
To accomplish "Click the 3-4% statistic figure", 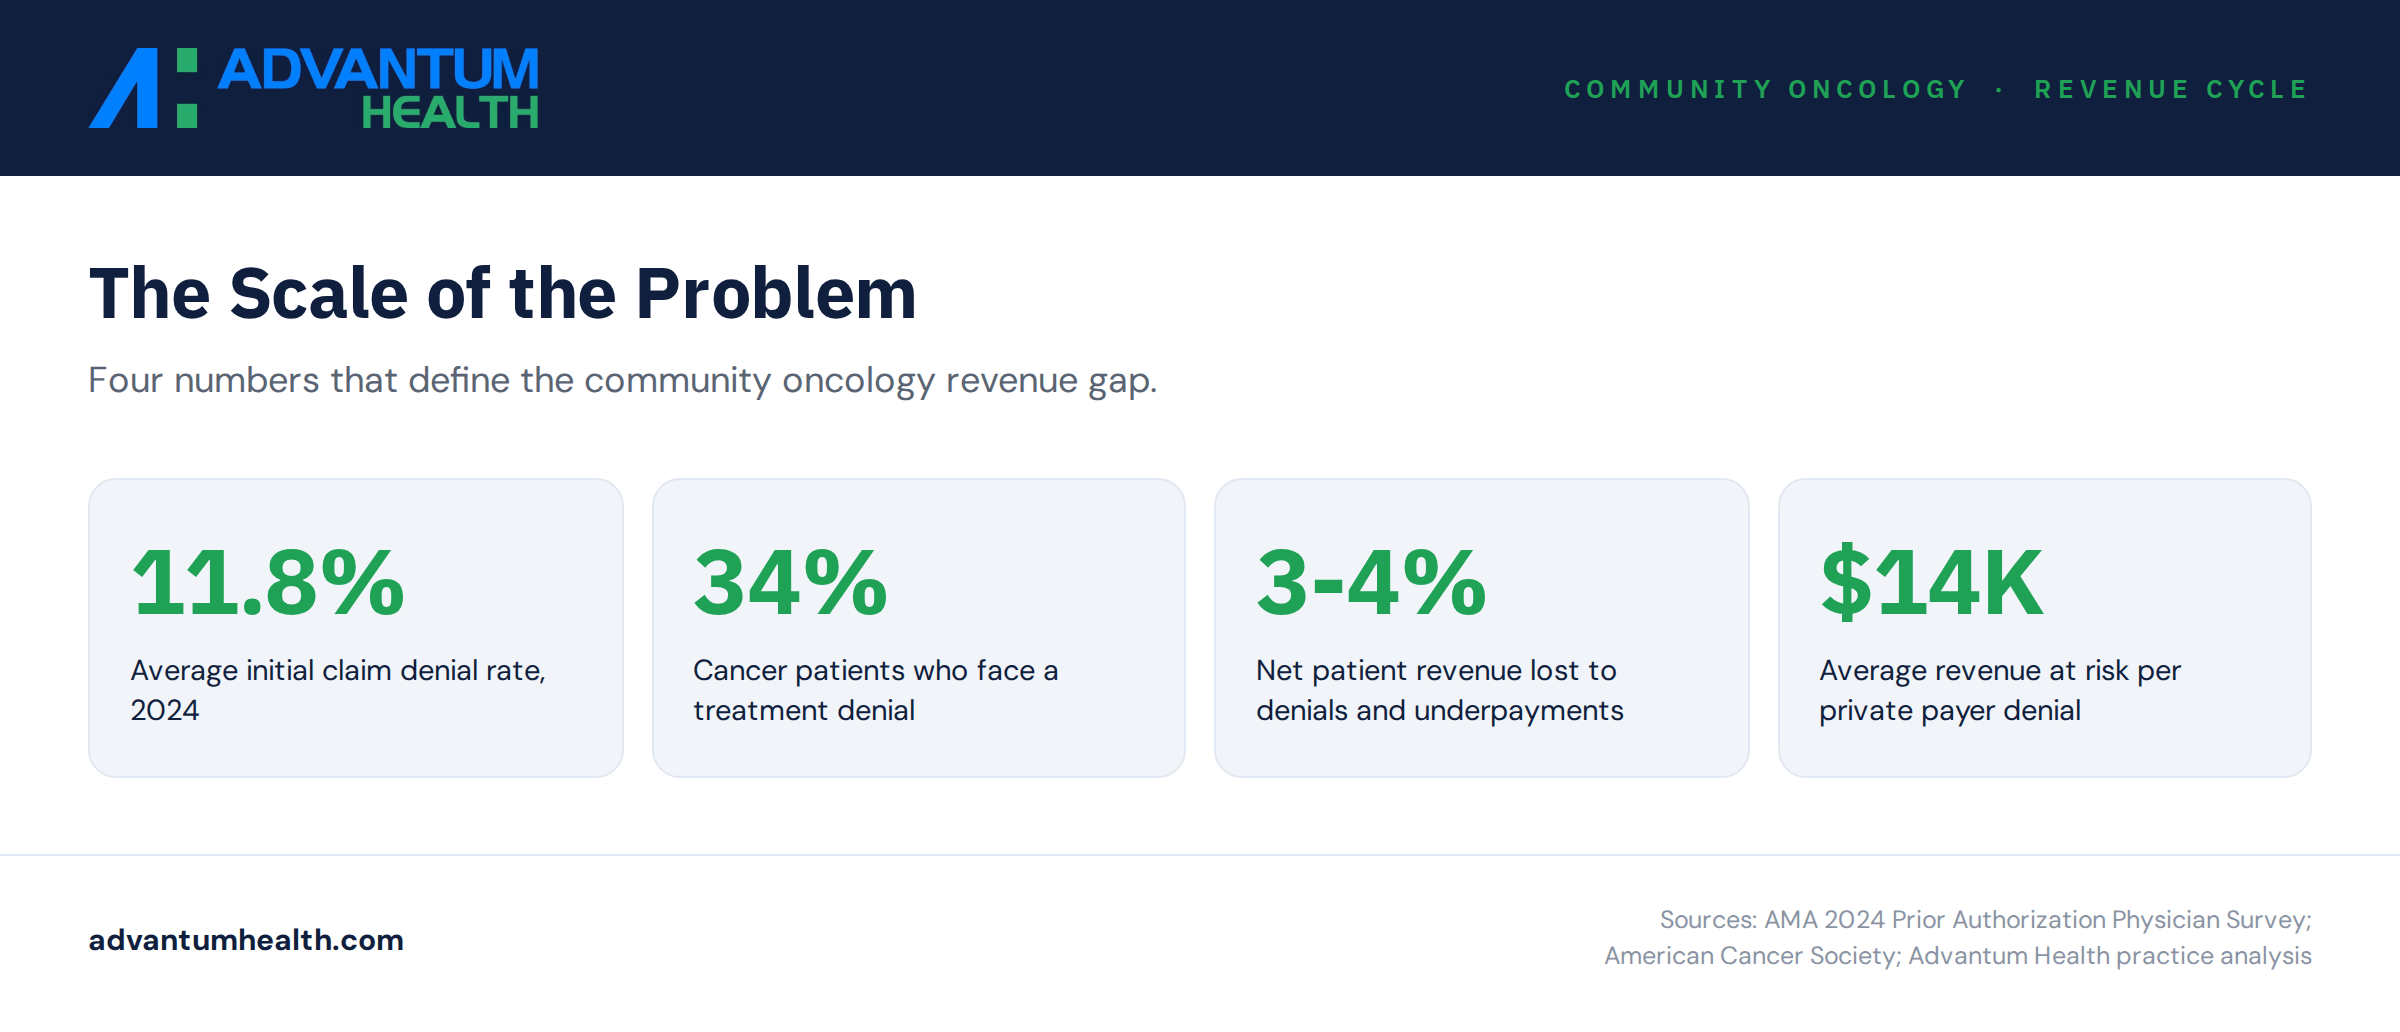I will pos(1371,583).
